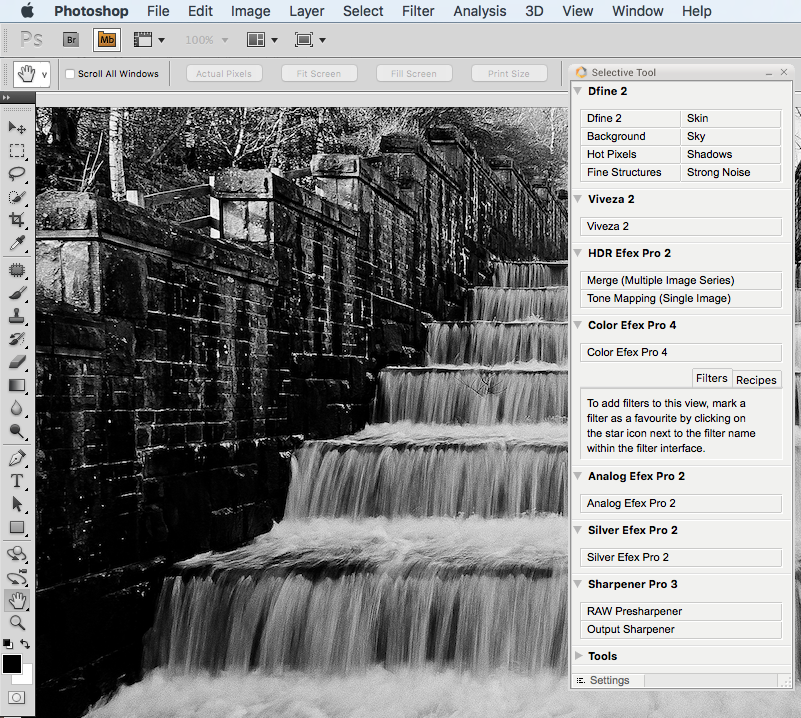
Task: Open the 100% zoom level dropdown
Action: coord(206,40)
